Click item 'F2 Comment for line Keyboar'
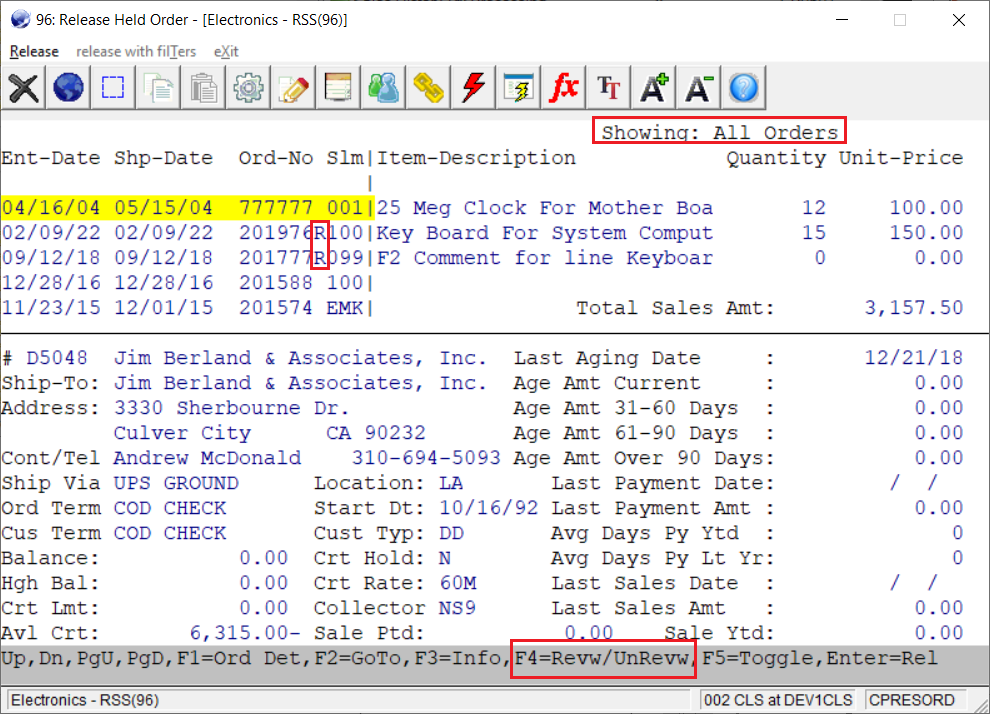Viewport: 990px width, 714px height. point(545,258)
